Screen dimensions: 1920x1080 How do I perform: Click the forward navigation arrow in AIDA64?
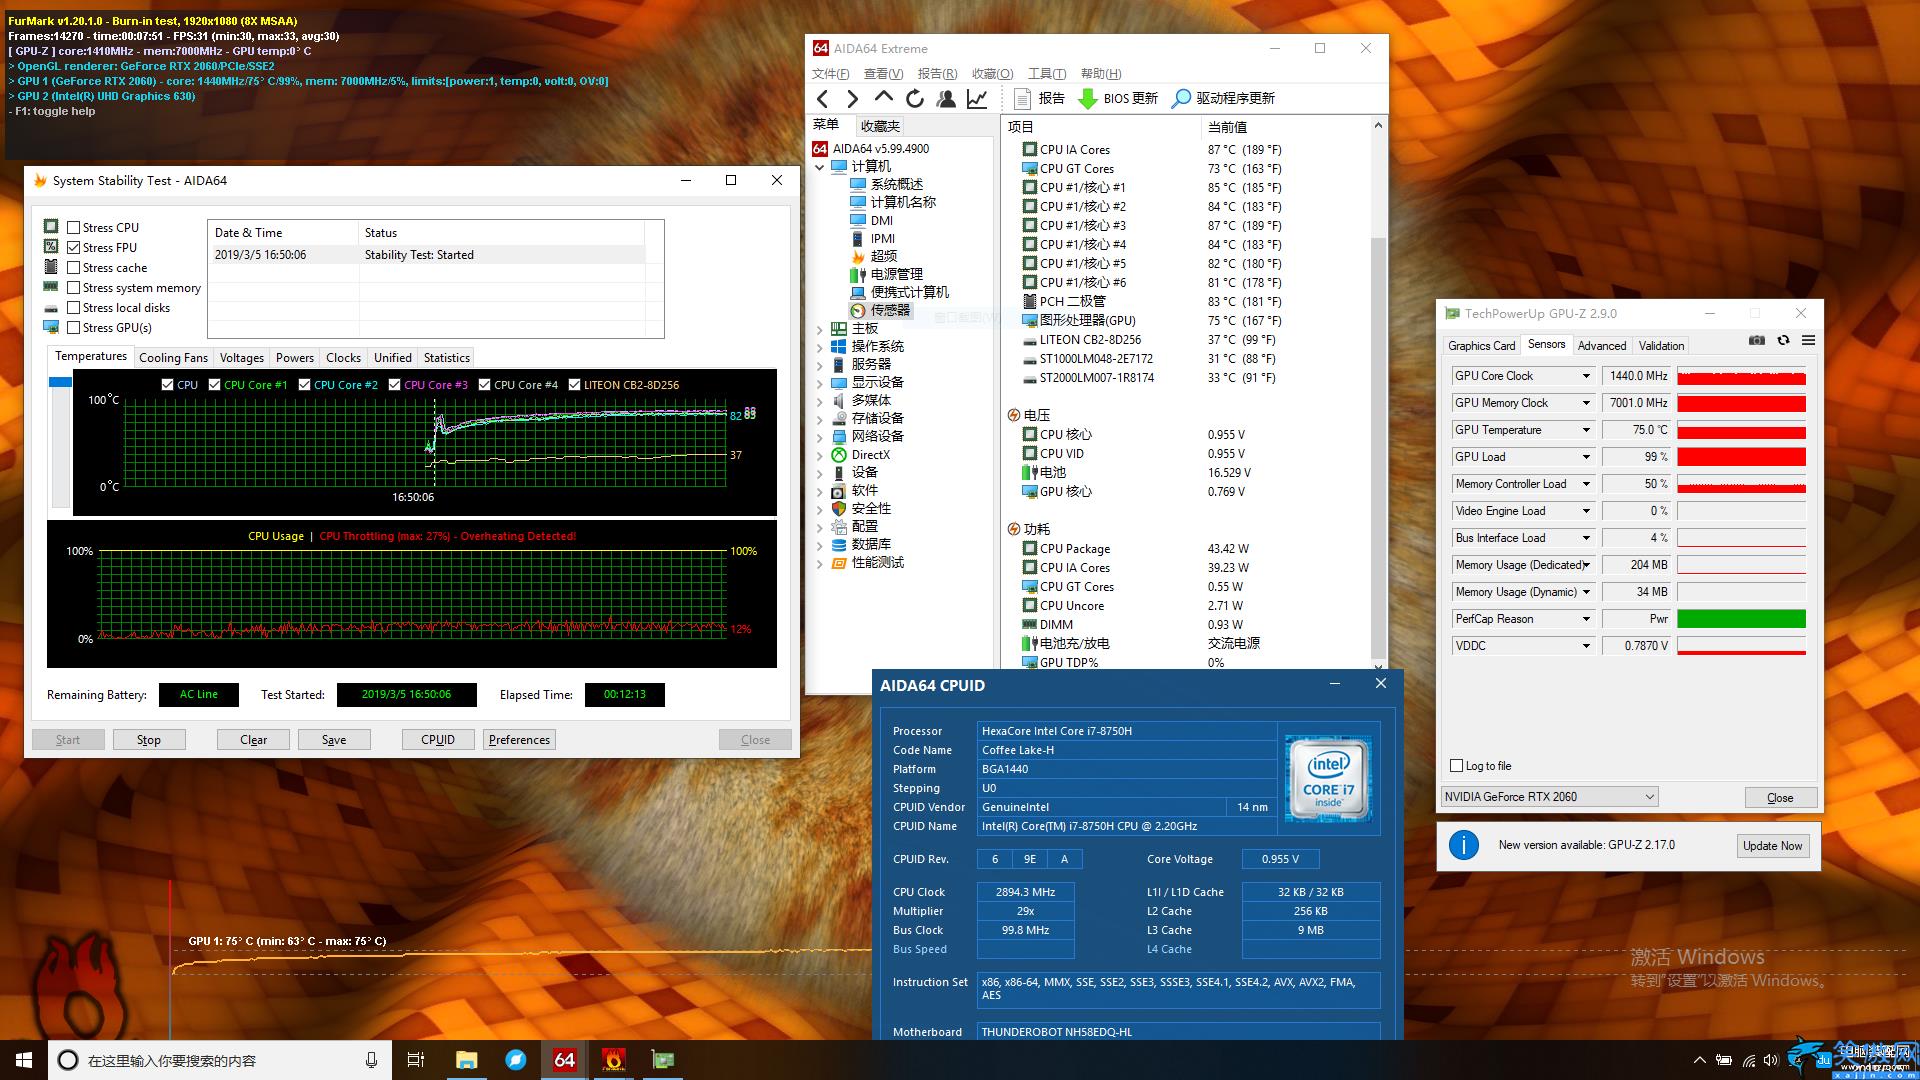[x=853, y=98]
